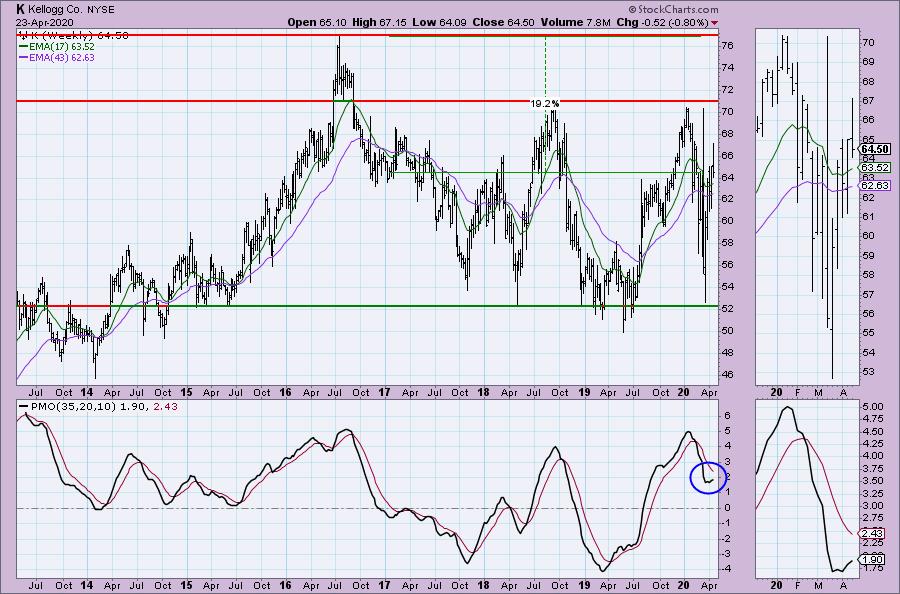Click the 19.2% measurement annotation label

tap(544, 104)
